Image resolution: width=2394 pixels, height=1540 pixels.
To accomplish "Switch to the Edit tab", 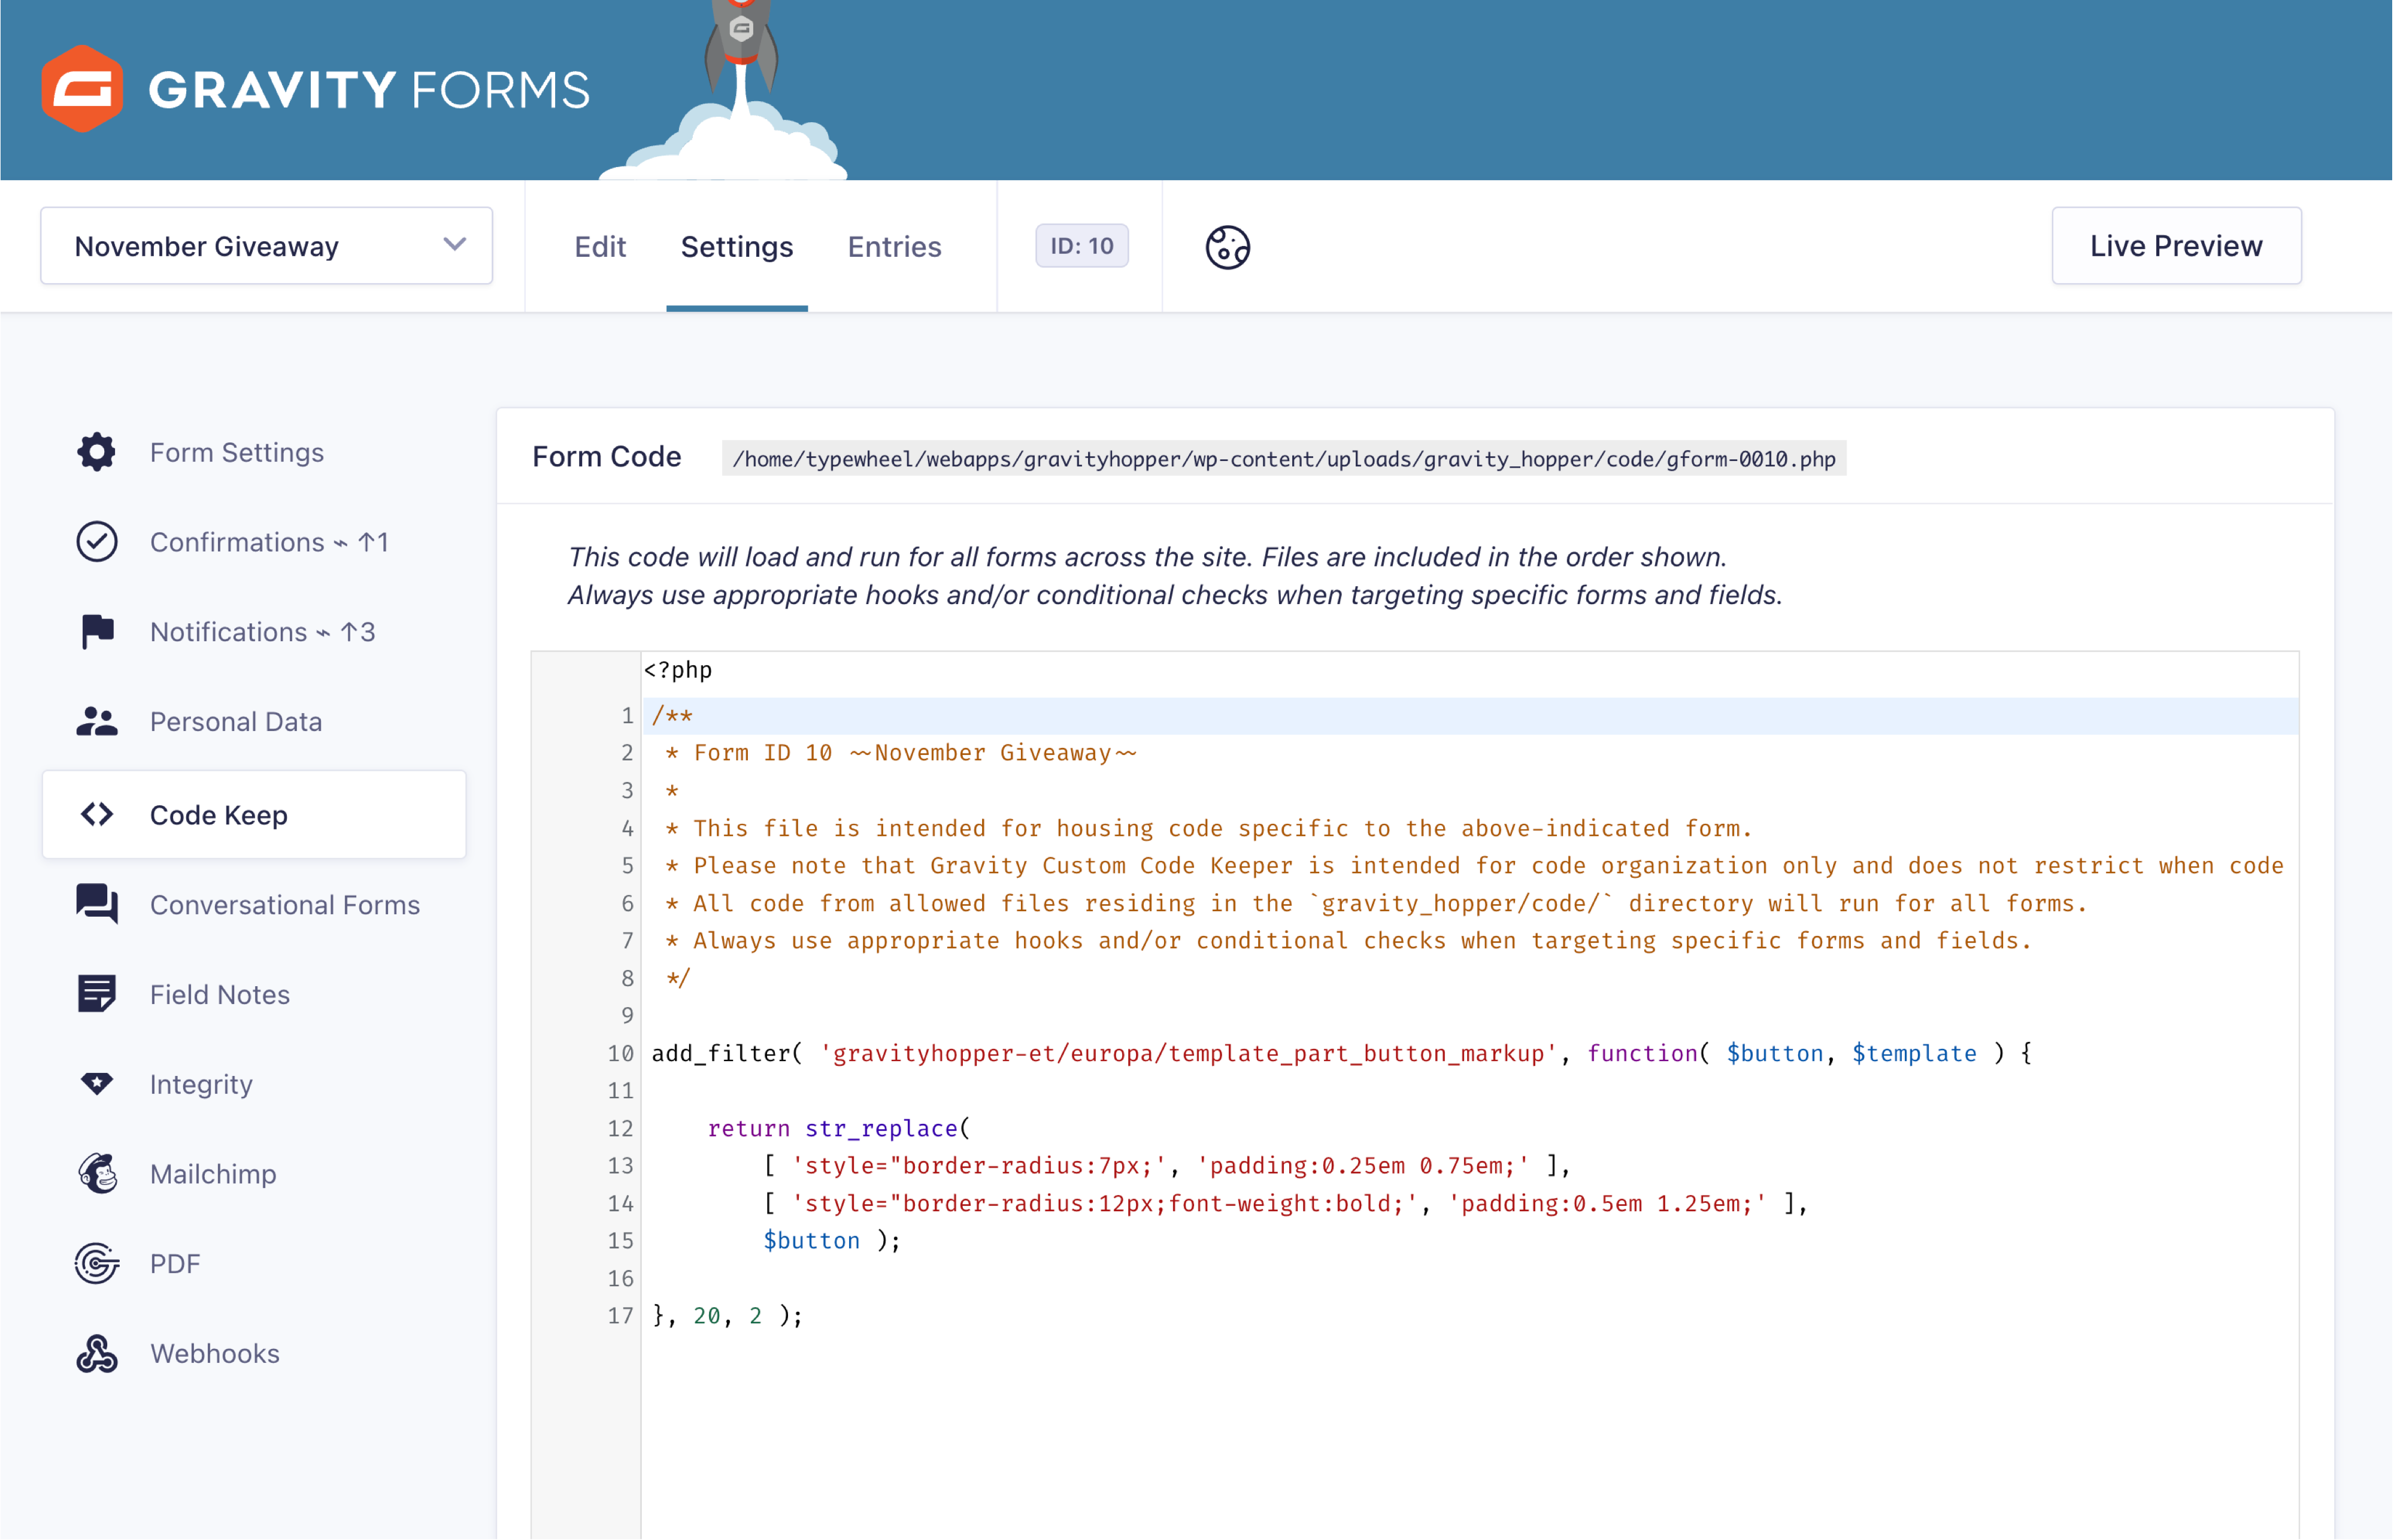I will pyautogui.click(x=600, y=247).
